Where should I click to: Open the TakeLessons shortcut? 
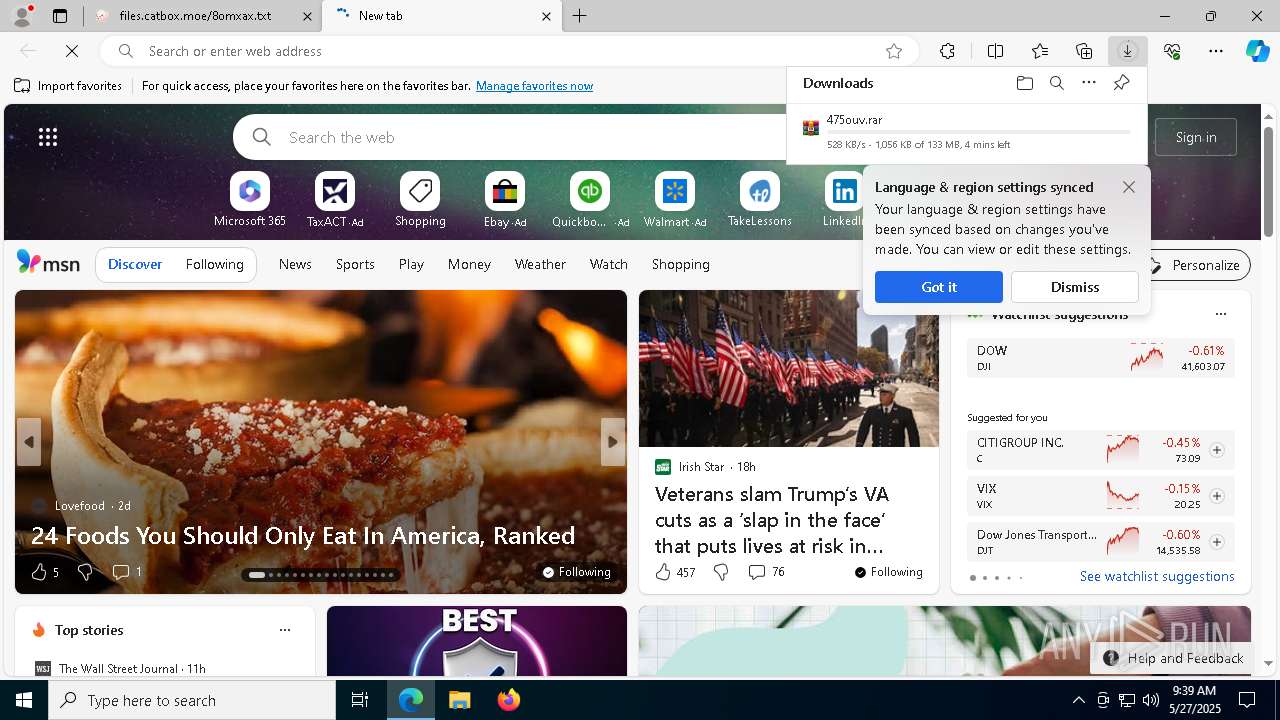(x=760, y=200)
